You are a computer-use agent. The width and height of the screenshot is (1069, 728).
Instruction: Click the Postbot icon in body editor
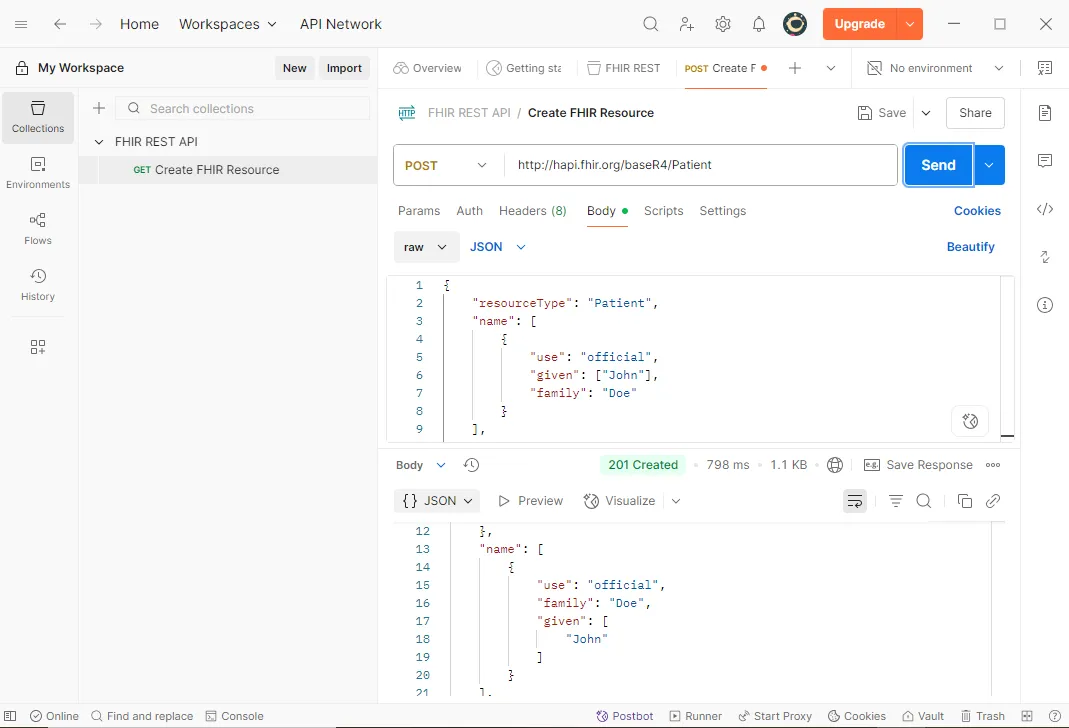click(x=970, y=421)
